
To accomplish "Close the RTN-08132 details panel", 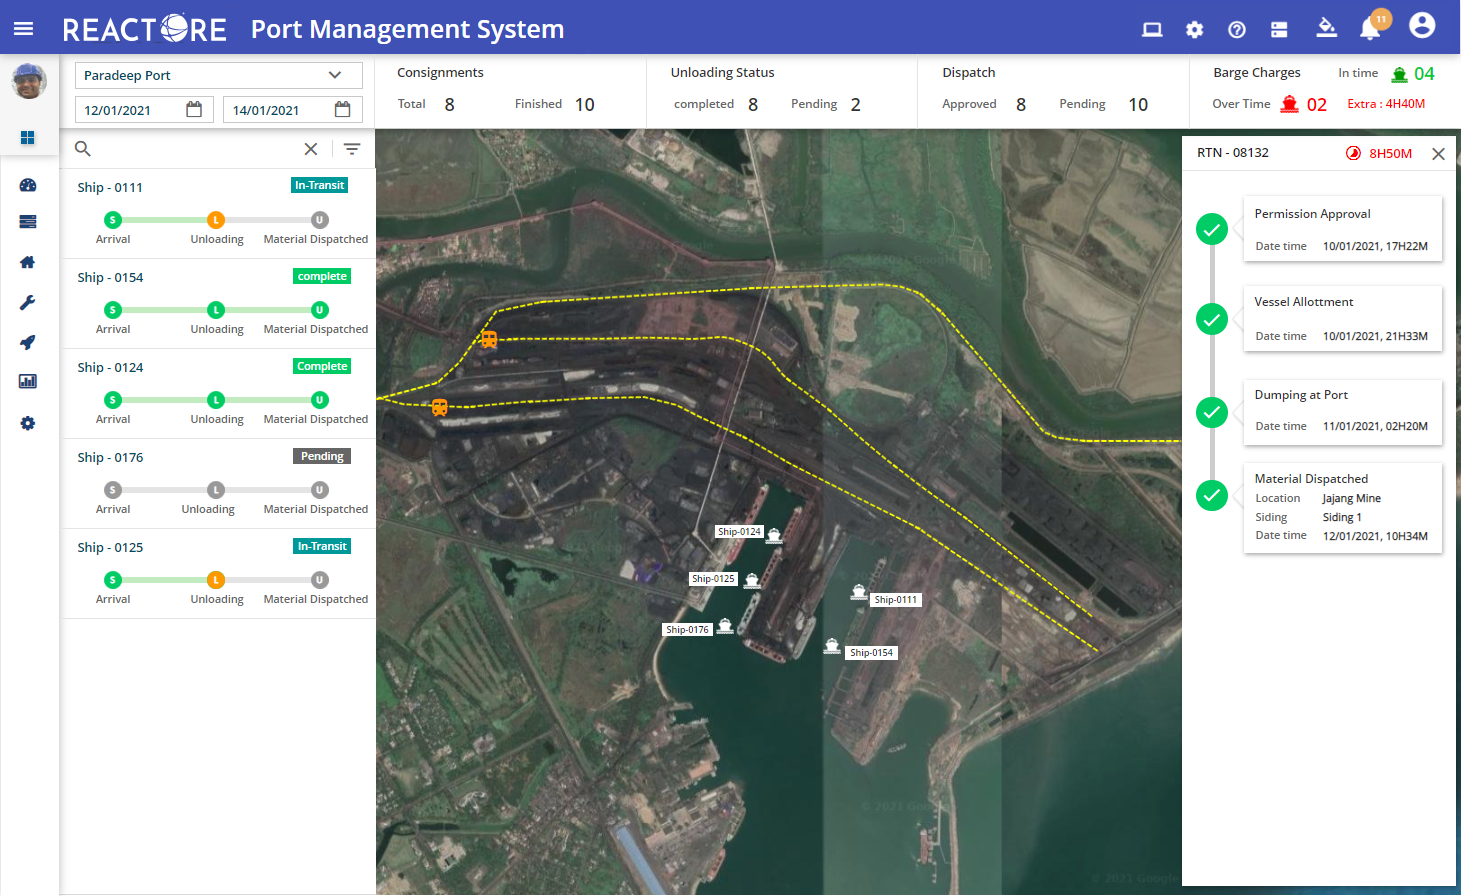I will [1439, 154].
